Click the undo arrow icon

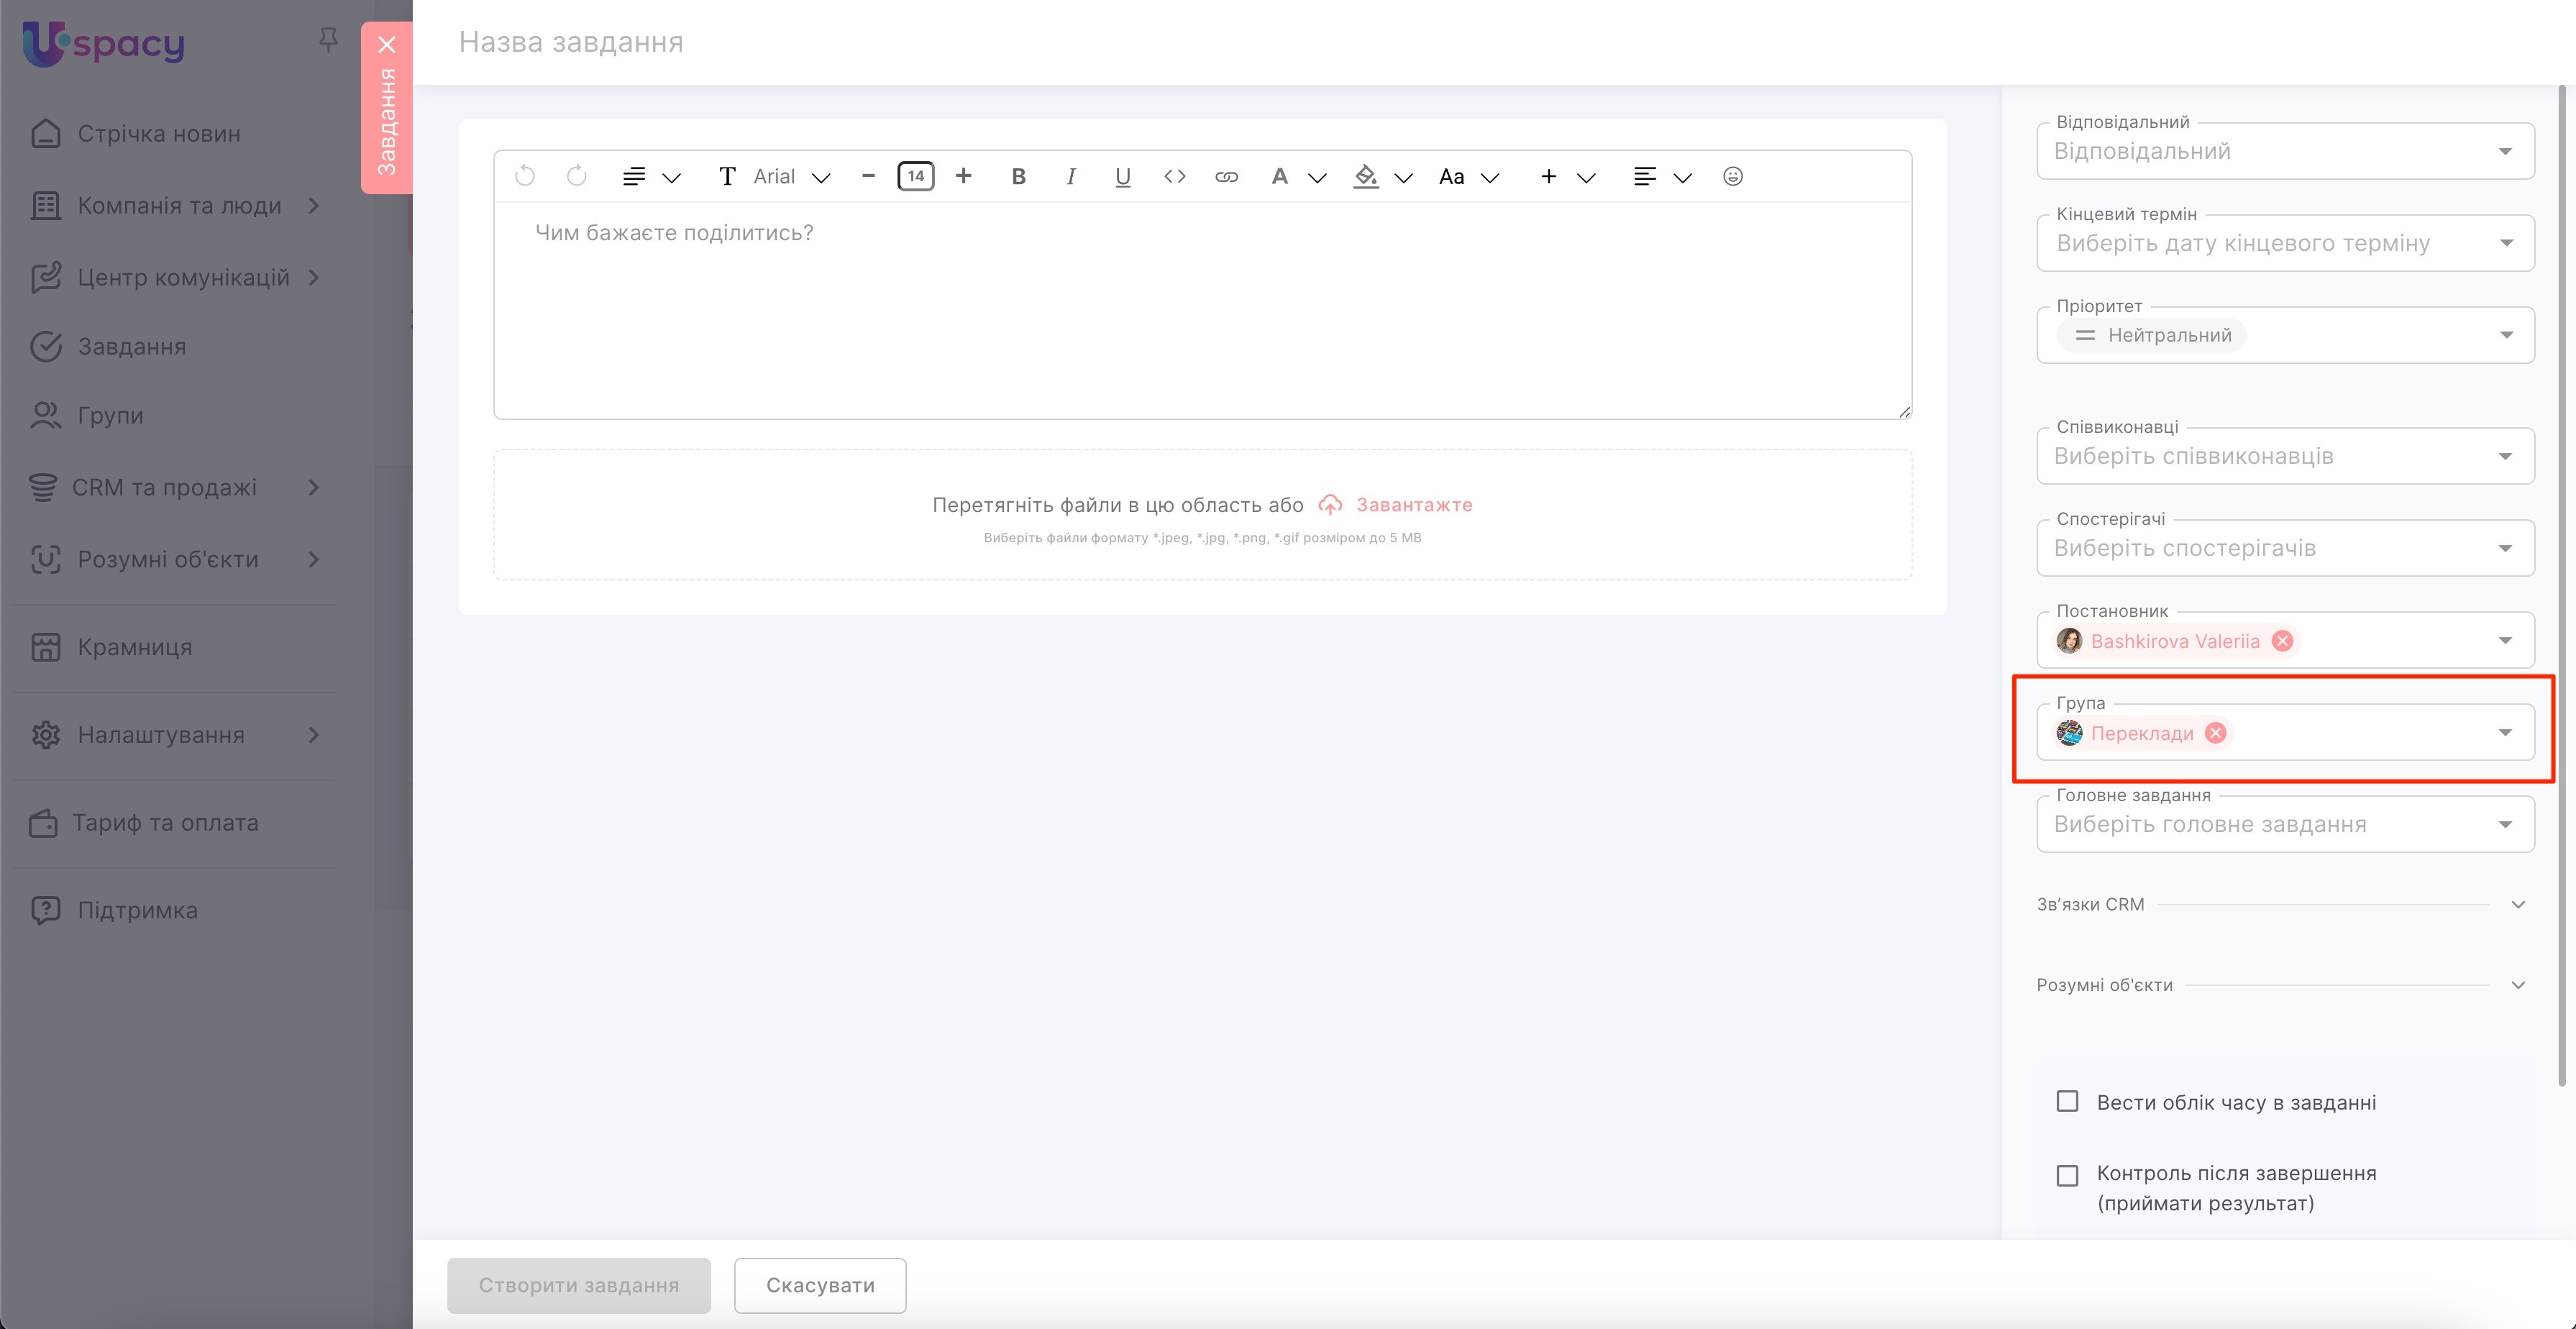coord(524,176)
